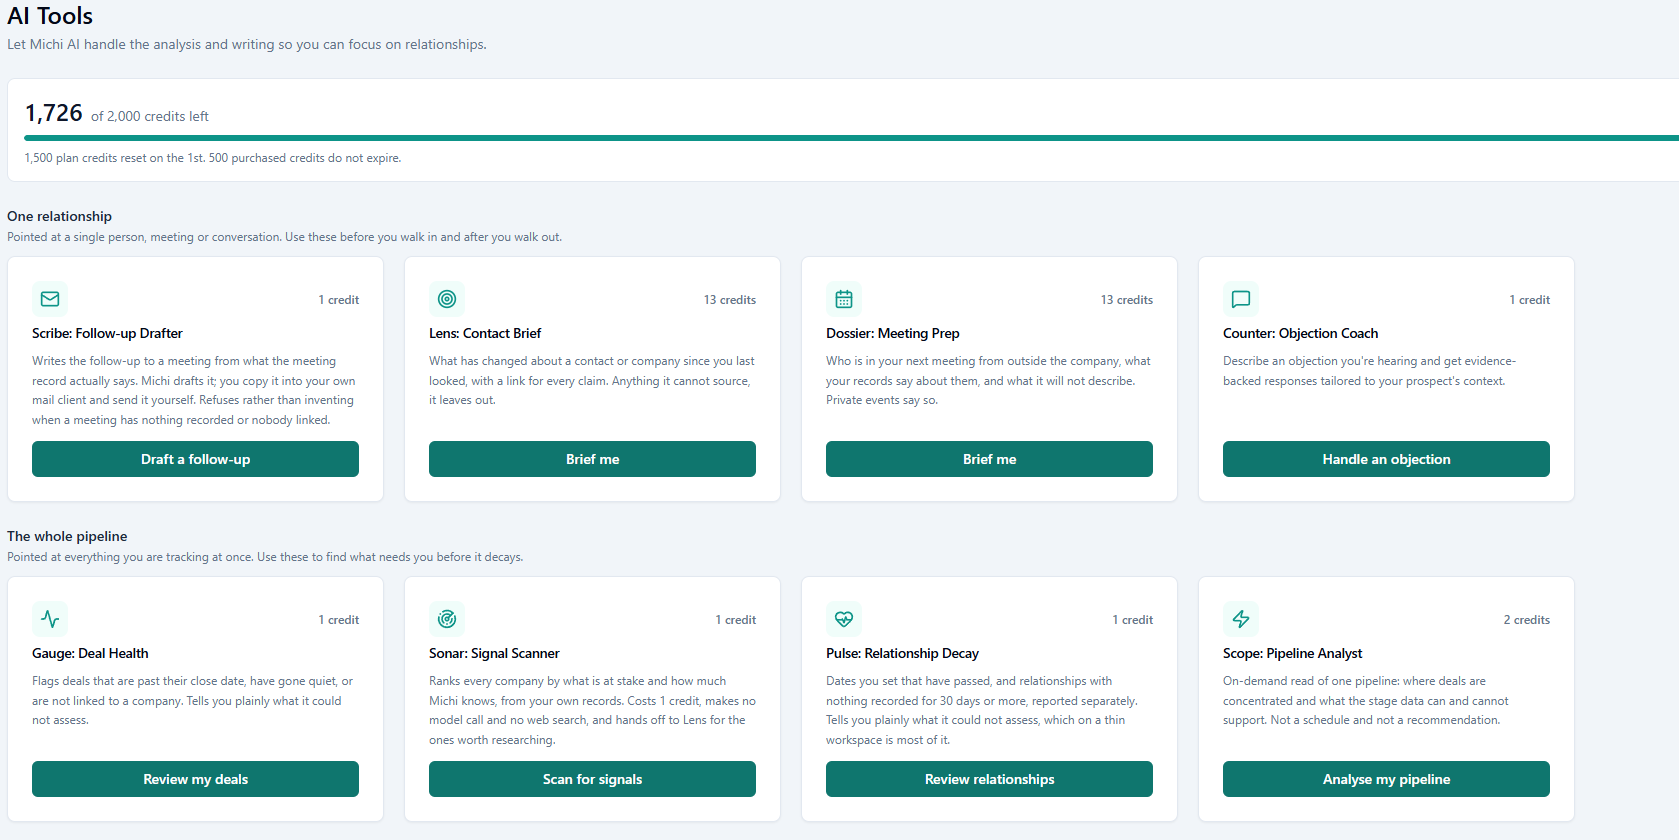Click the Handle an objection button
This screenshot has width=1679, height=840.
(x=1386, y=459)
